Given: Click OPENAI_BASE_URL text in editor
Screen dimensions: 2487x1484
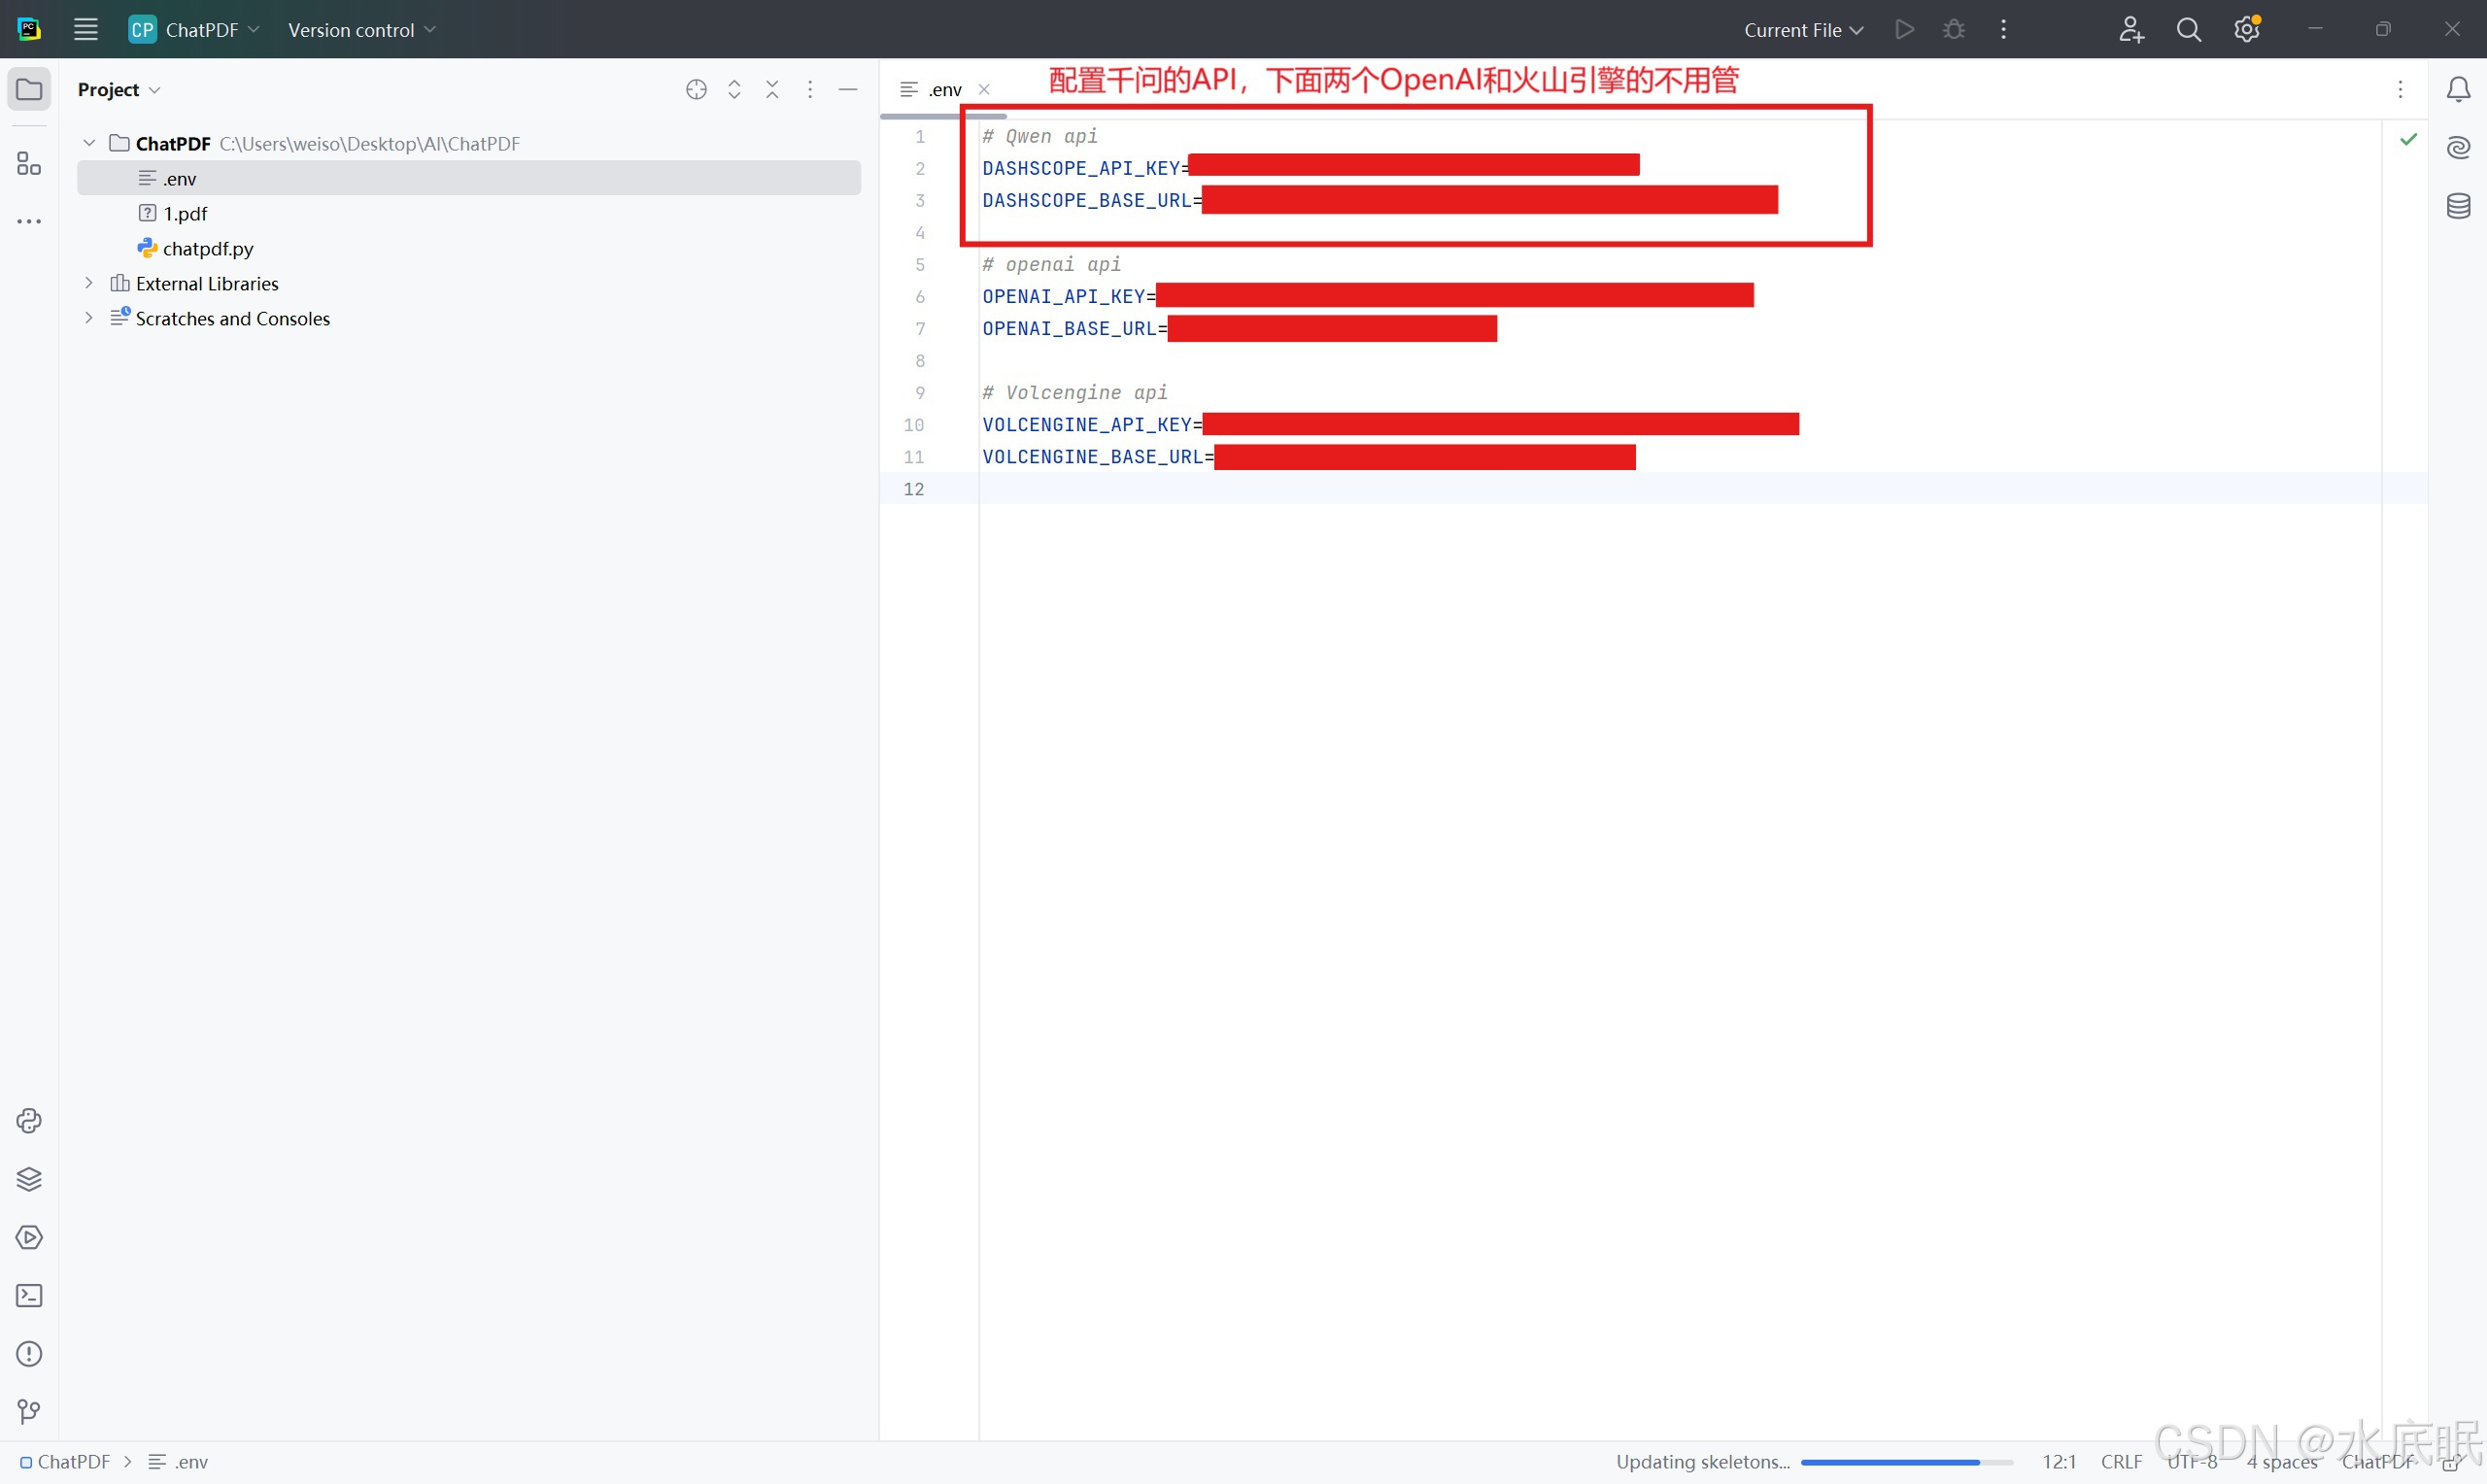Looking at the screenshot, I should pos(1069,328).
